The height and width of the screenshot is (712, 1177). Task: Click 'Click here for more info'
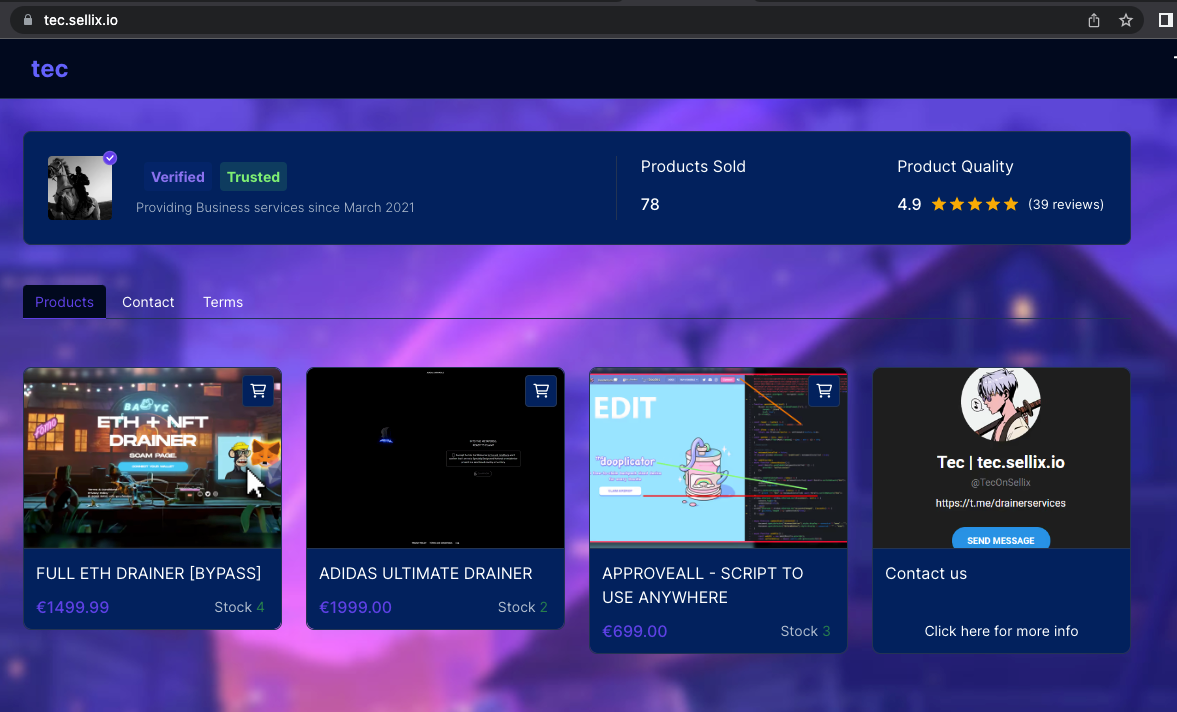tap(1001, 631)
